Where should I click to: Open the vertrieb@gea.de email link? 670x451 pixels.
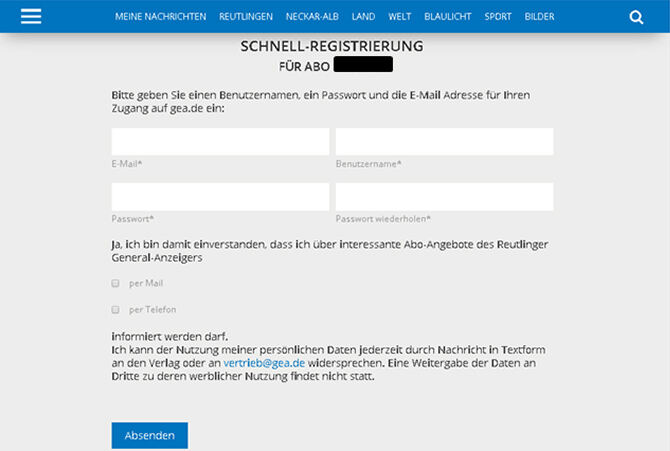click(x=264, y=361)
